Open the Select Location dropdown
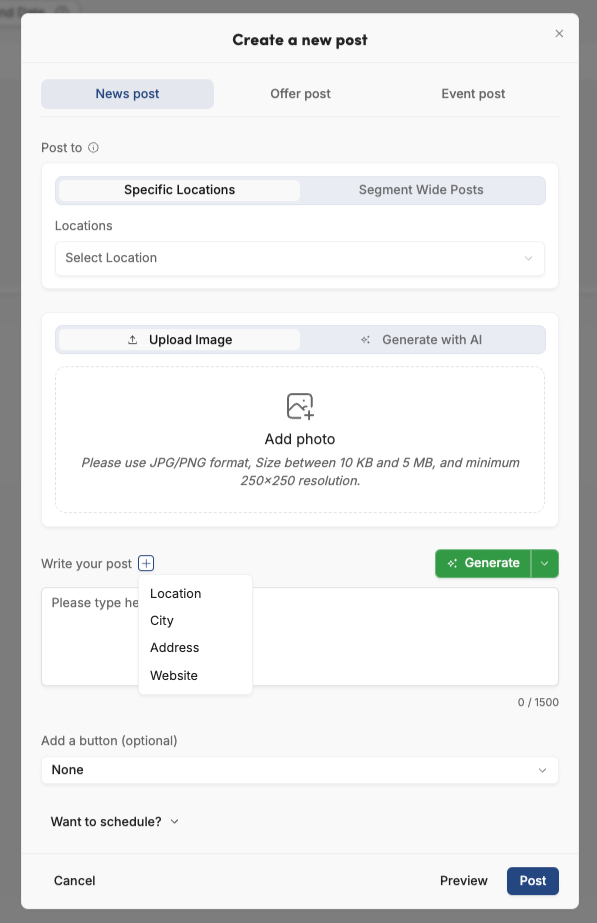 tap(300, 258)
